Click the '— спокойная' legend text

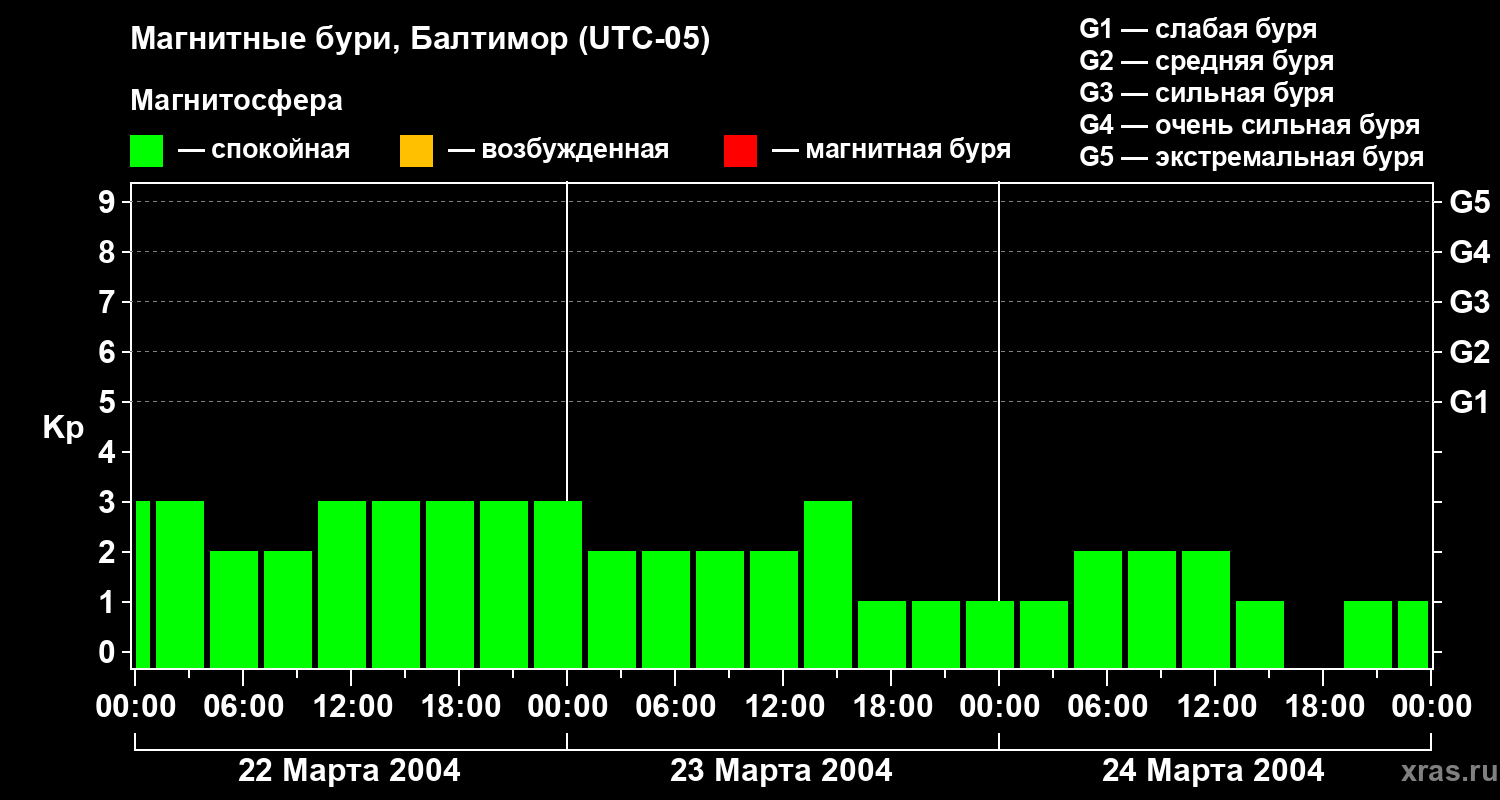(264, 151)
